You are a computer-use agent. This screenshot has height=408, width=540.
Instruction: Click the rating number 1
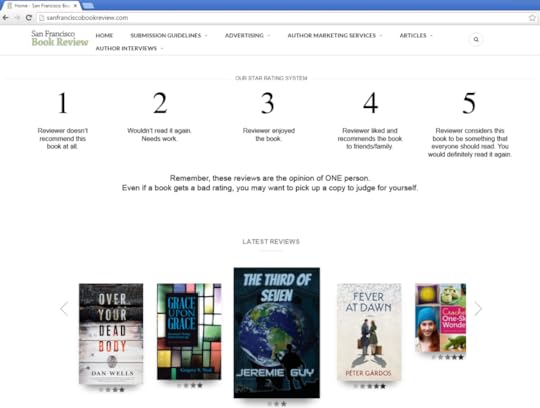click(x=62, y=103)
